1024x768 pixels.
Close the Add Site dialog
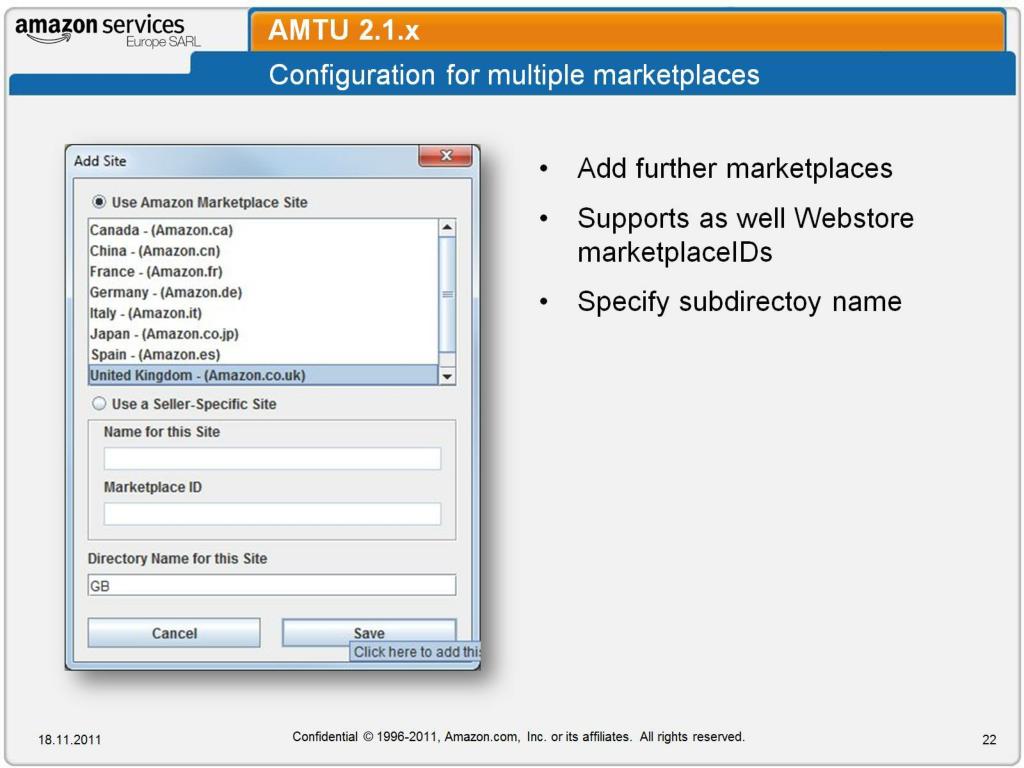click(445, 155)
